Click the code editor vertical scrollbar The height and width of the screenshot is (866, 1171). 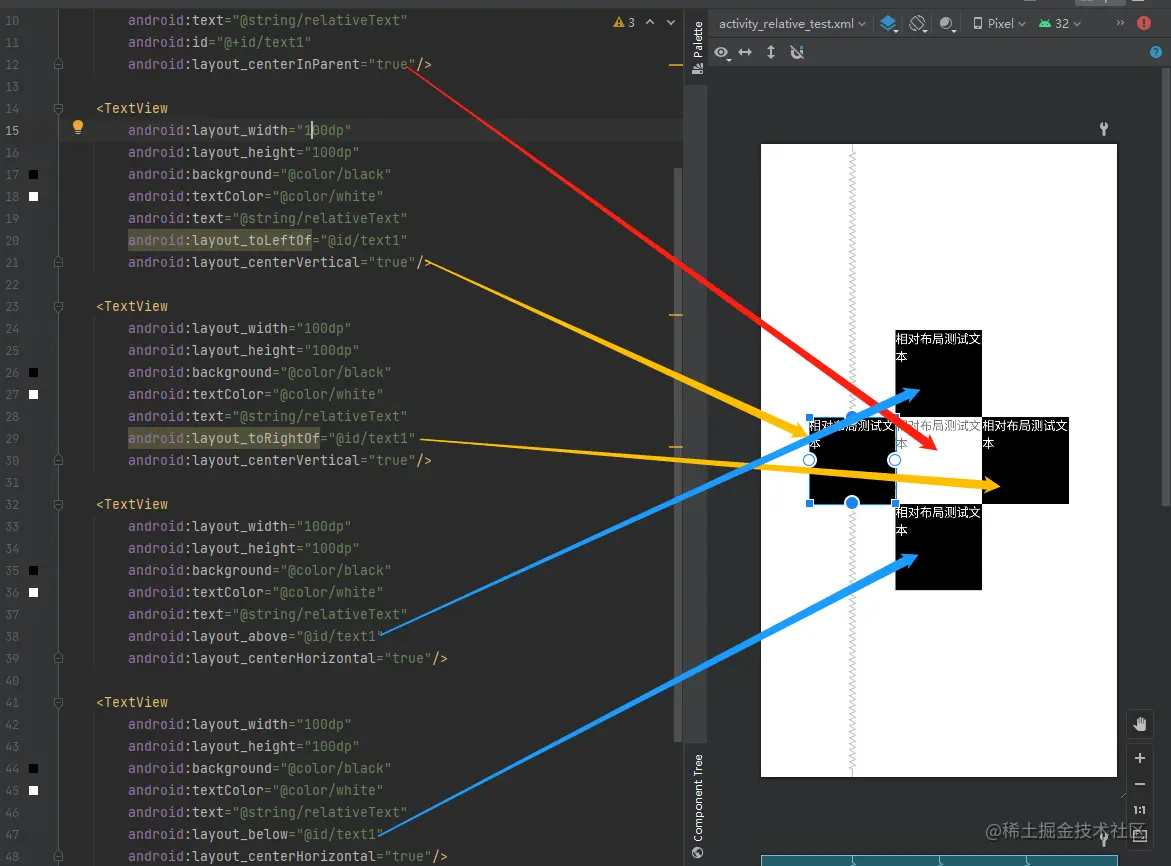click(678, 454)
